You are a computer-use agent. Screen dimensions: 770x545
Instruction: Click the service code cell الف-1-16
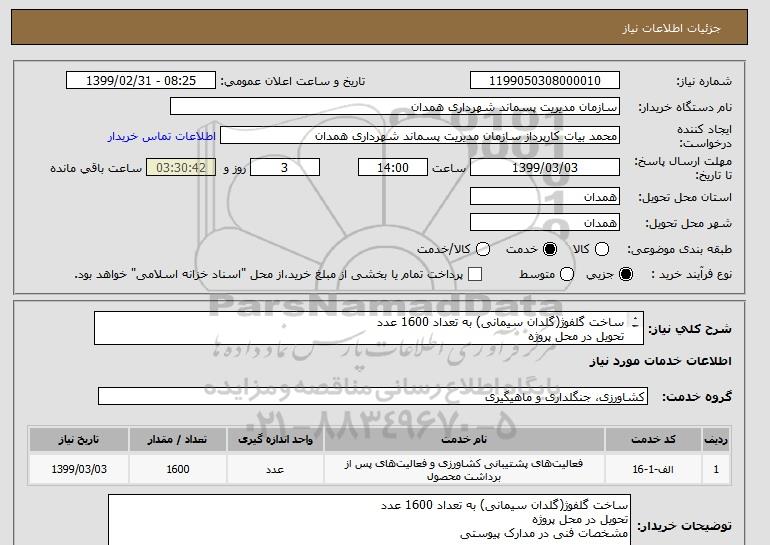pos(653,469)
